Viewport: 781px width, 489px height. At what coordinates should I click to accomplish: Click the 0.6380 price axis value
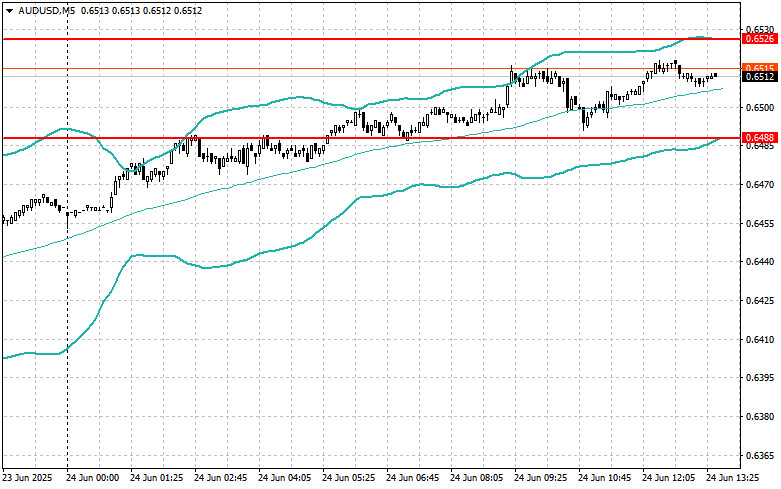click(760, 417)
